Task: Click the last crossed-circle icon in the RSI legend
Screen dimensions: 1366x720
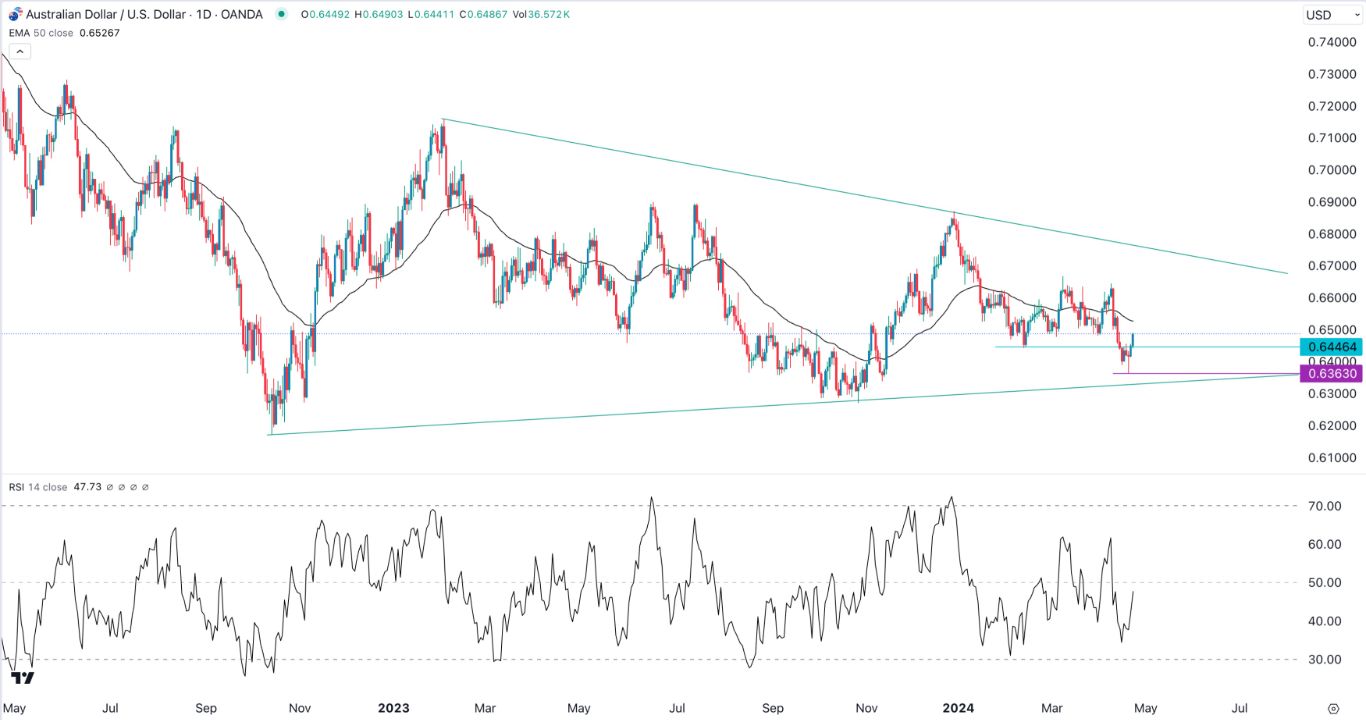Action: tap(144, 486)
